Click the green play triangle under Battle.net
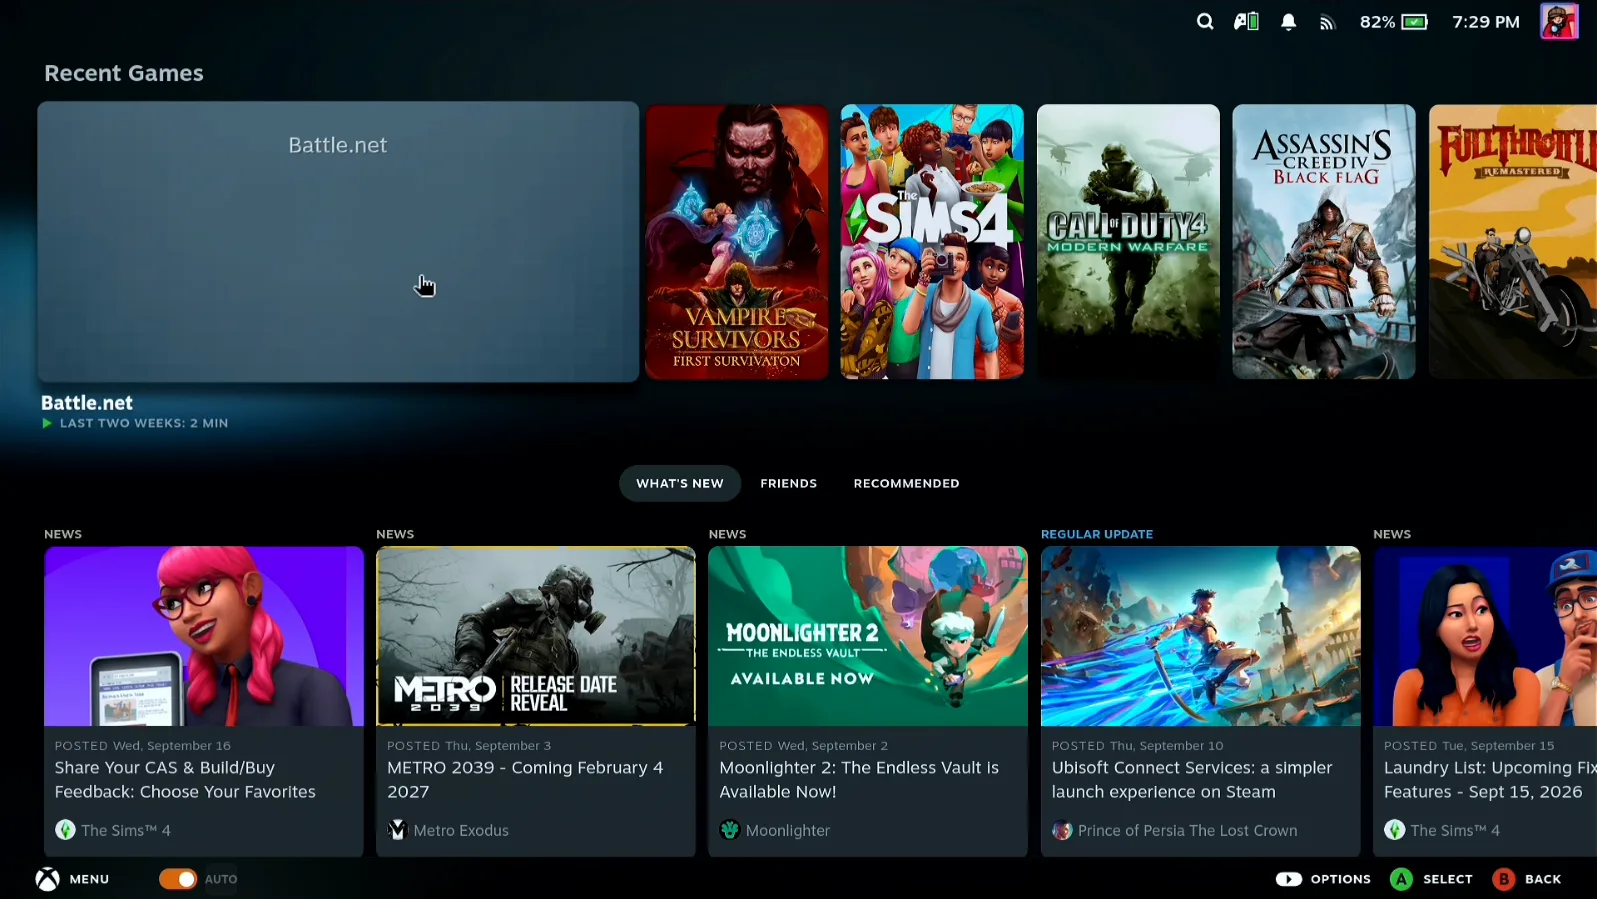The width and height of the screenshot is (1597, 899). (x=47, y=423)
